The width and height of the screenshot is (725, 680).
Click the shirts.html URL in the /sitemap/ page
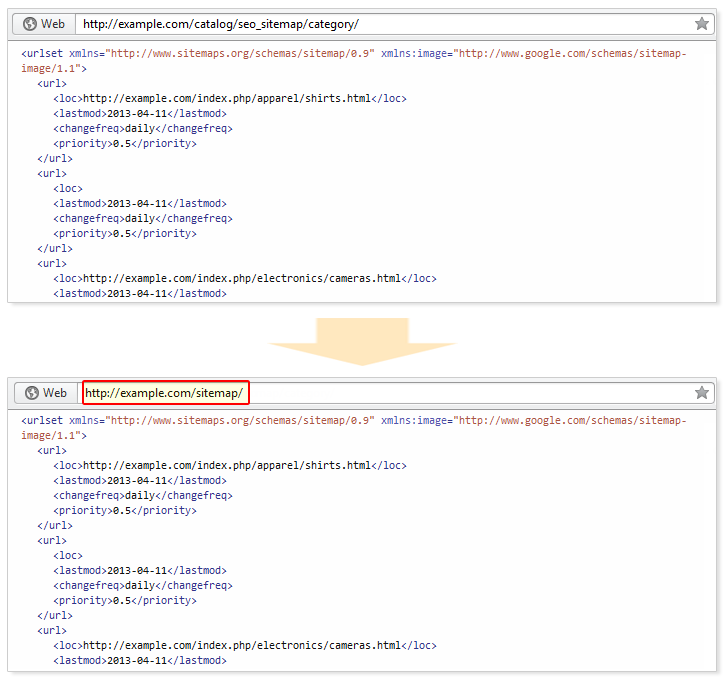[x=227, y=465]
